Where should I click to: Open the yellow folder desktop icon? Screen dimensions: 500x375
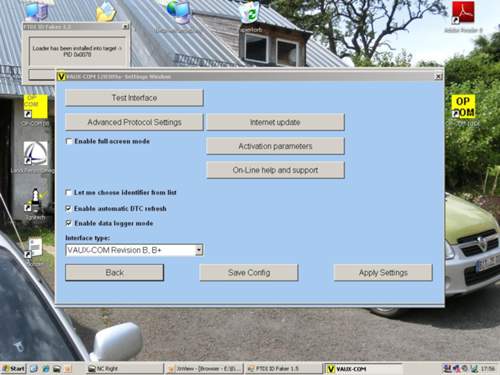[x=106, y=11]
